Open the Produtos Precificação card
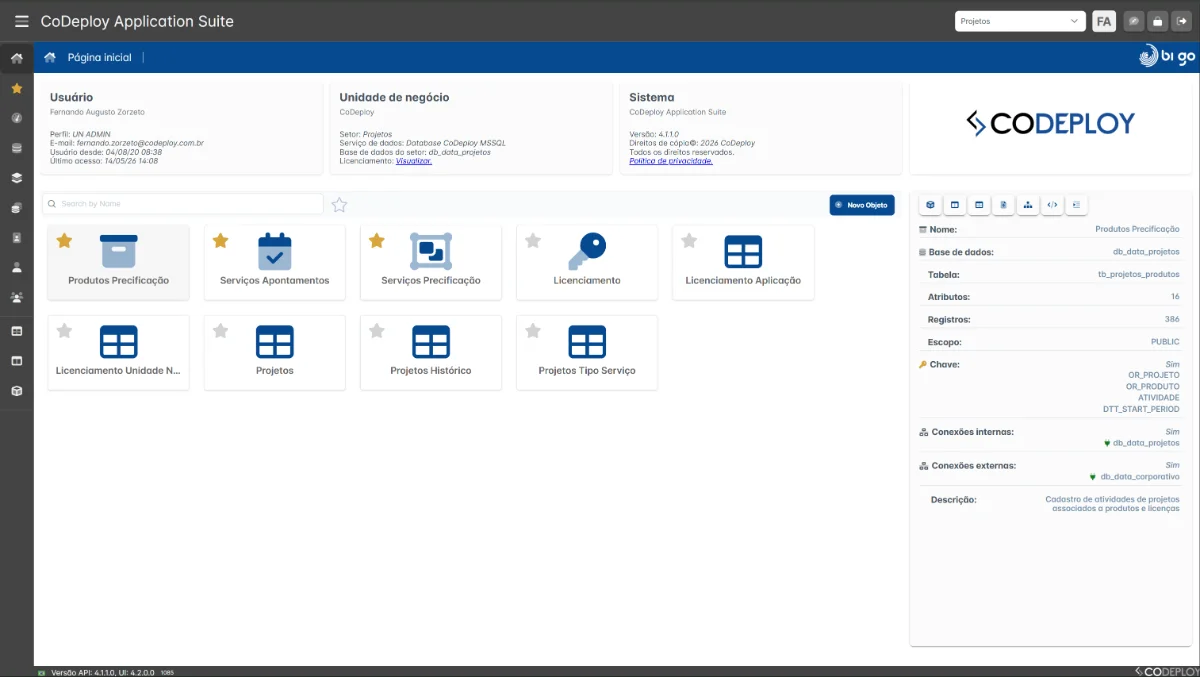Viewport: 1200px width, 677px height. point(118,262)
